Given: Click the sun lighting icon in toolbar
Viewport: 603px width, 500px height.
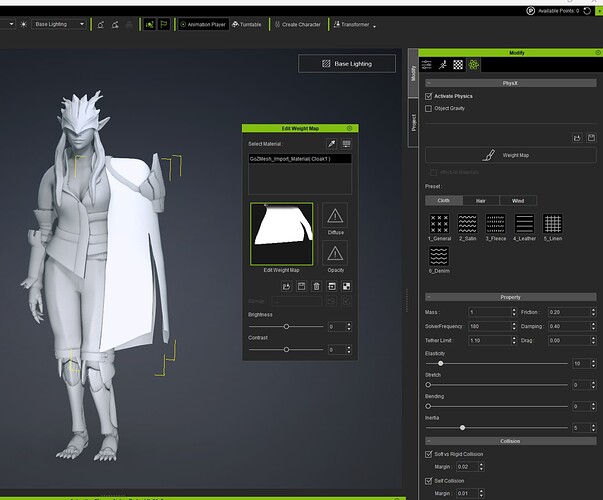Looking at the screenshot, I should [23, 24].
